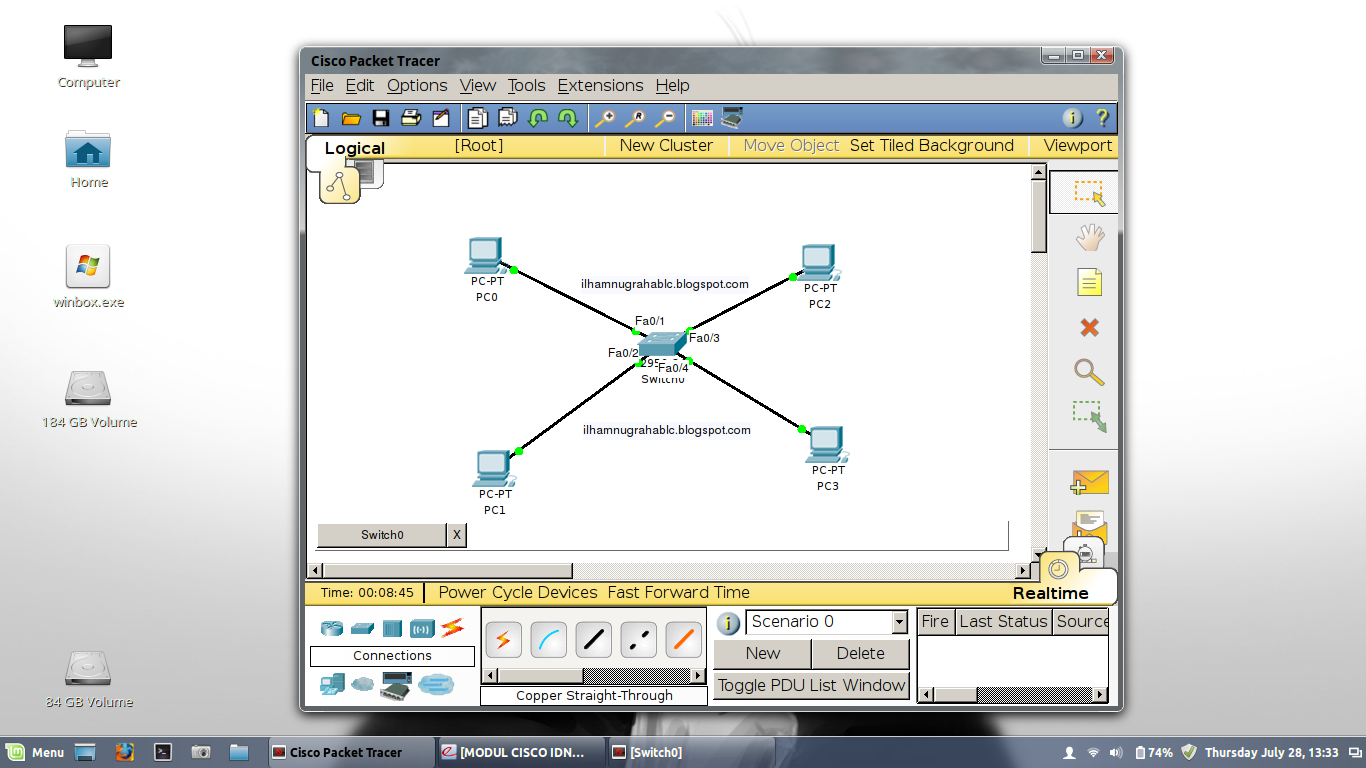Pick the Console cable connection
Image resolution: width=1366 pixels, height=768 pixels.
pyautogui.click(x=548, y=639)
